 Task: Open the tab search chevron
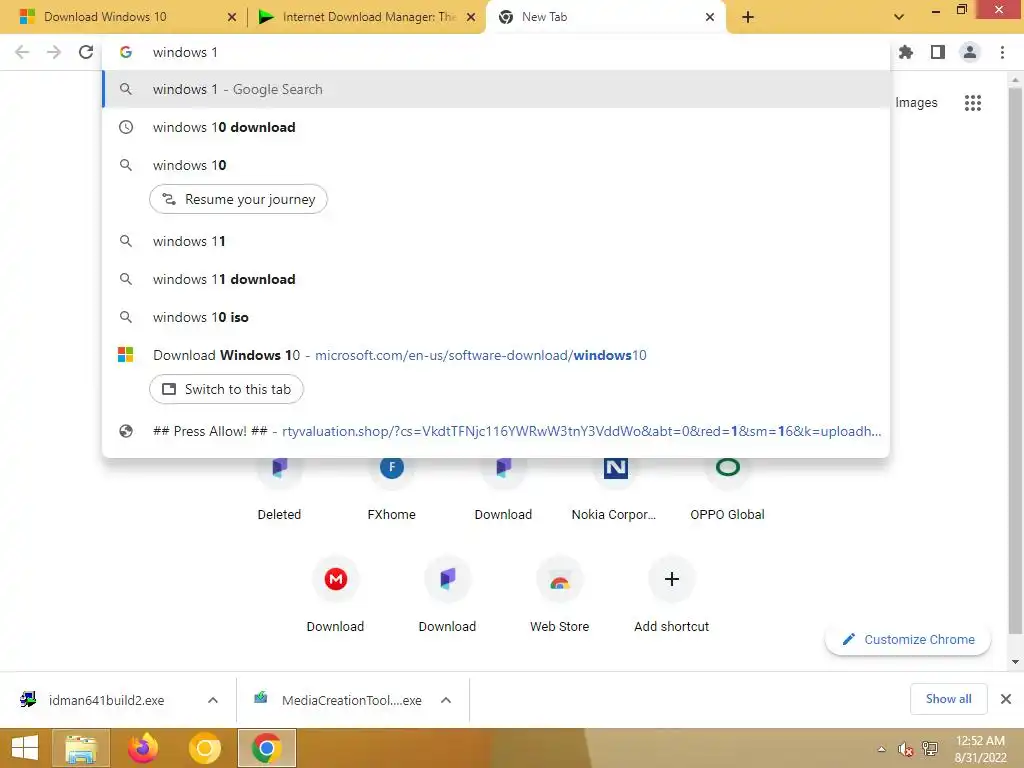pyautogui.click(x=899, y=17)
